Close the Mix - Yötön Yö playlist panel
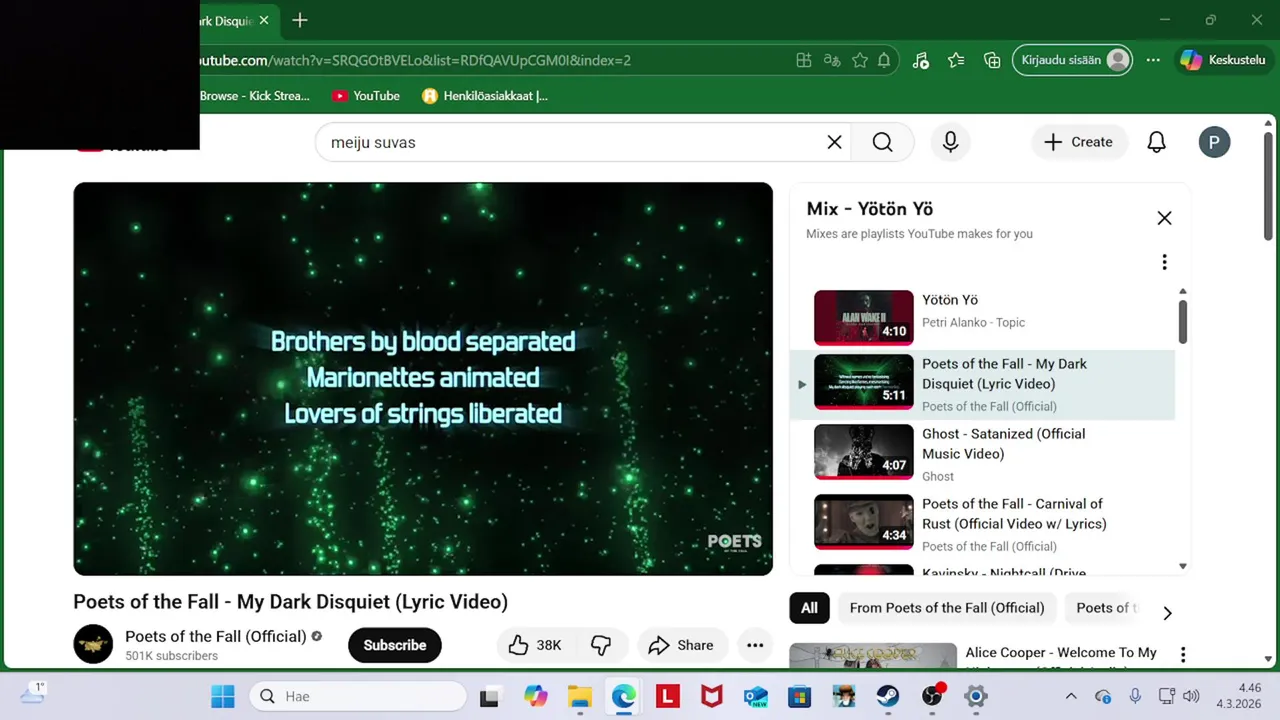Viewport: 1280px width, 720px height. click(x=1164, y=218)
